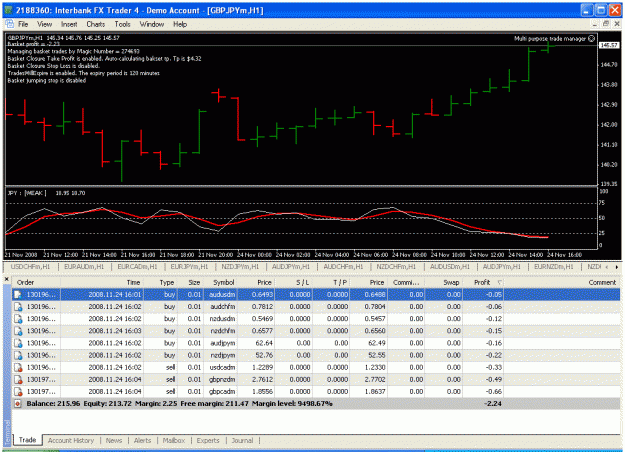Open the Mailbox tab
Image resolution: width=625 pixels, height=452 pixels.
pos(174,440)
